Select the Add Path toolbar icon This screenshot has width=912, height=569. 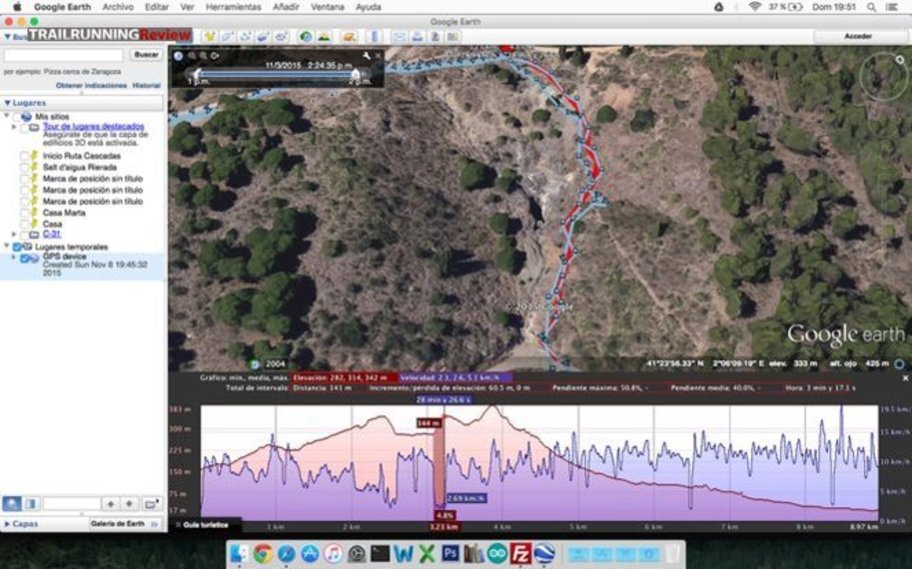(245, 37)
